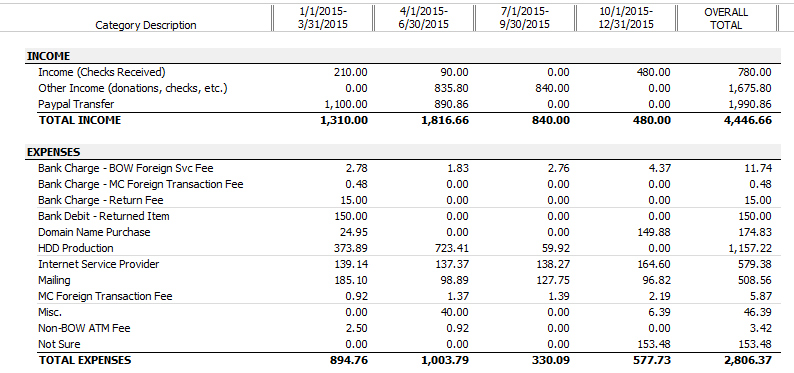This screenshot has height=373, width=794.
Task: Click the INCOME section heading
Action: 49,56
